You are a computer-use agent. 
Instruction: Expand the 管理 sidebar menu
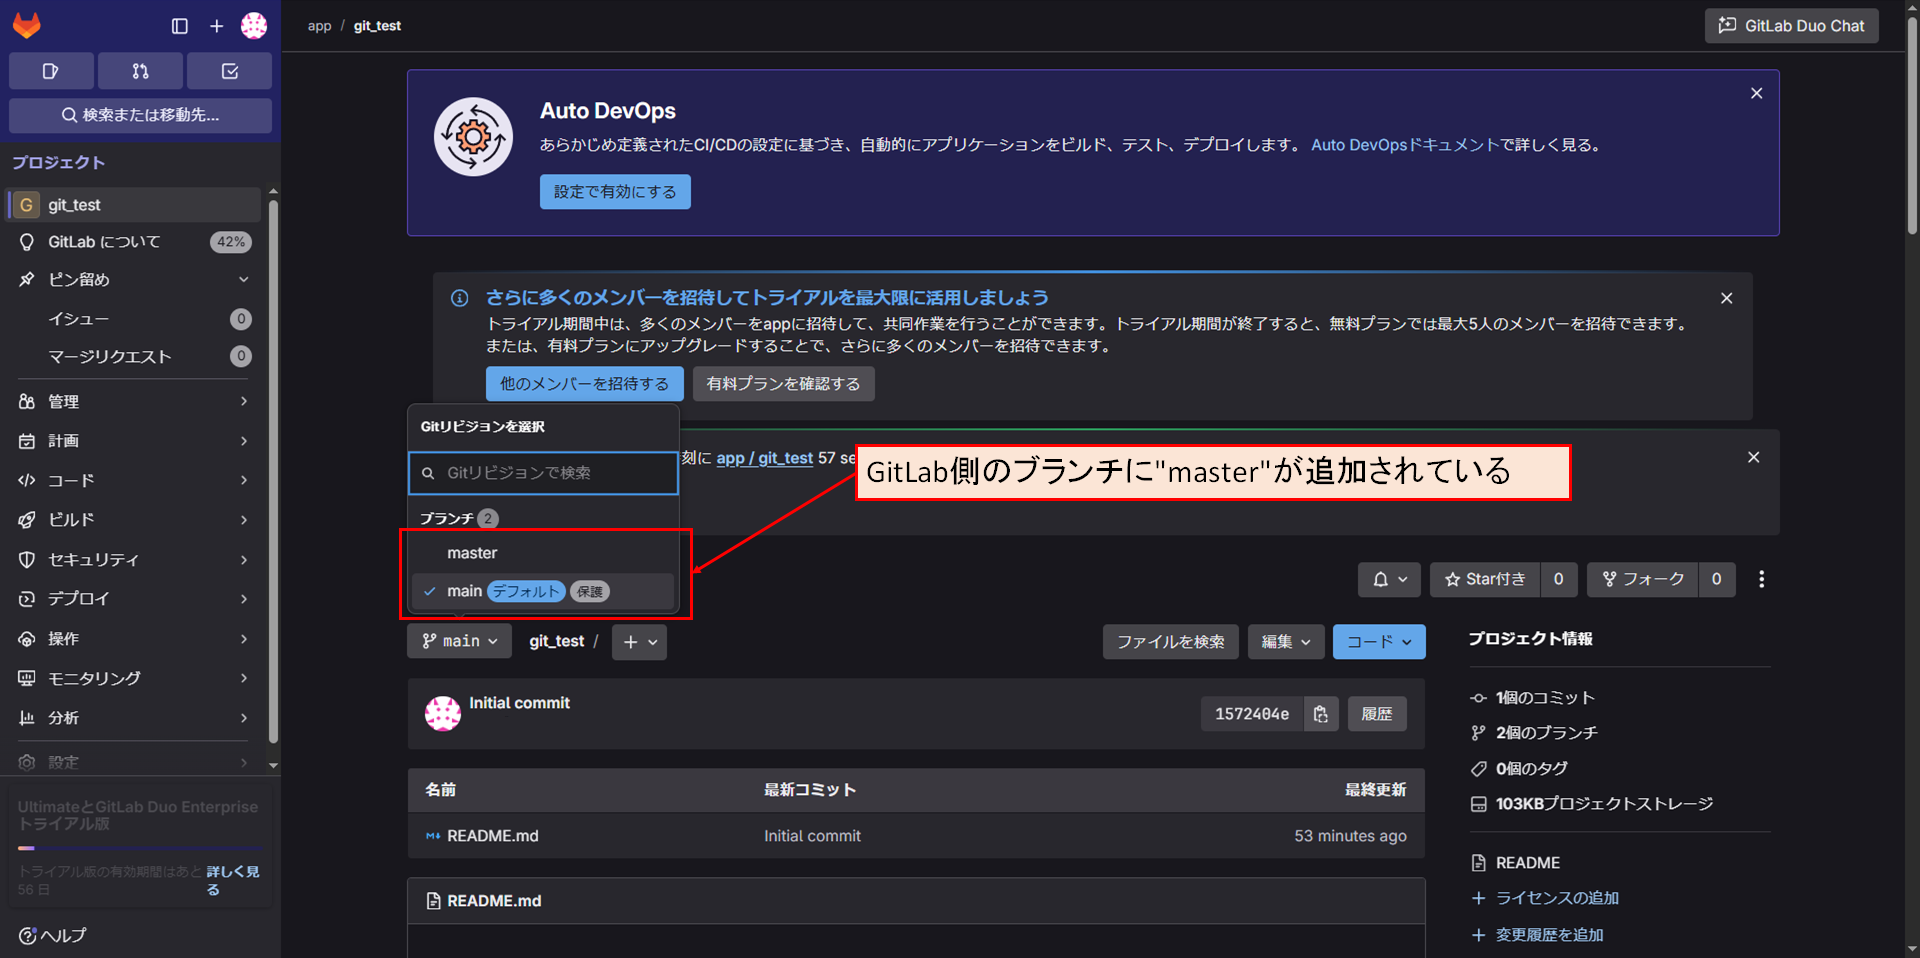134,402
